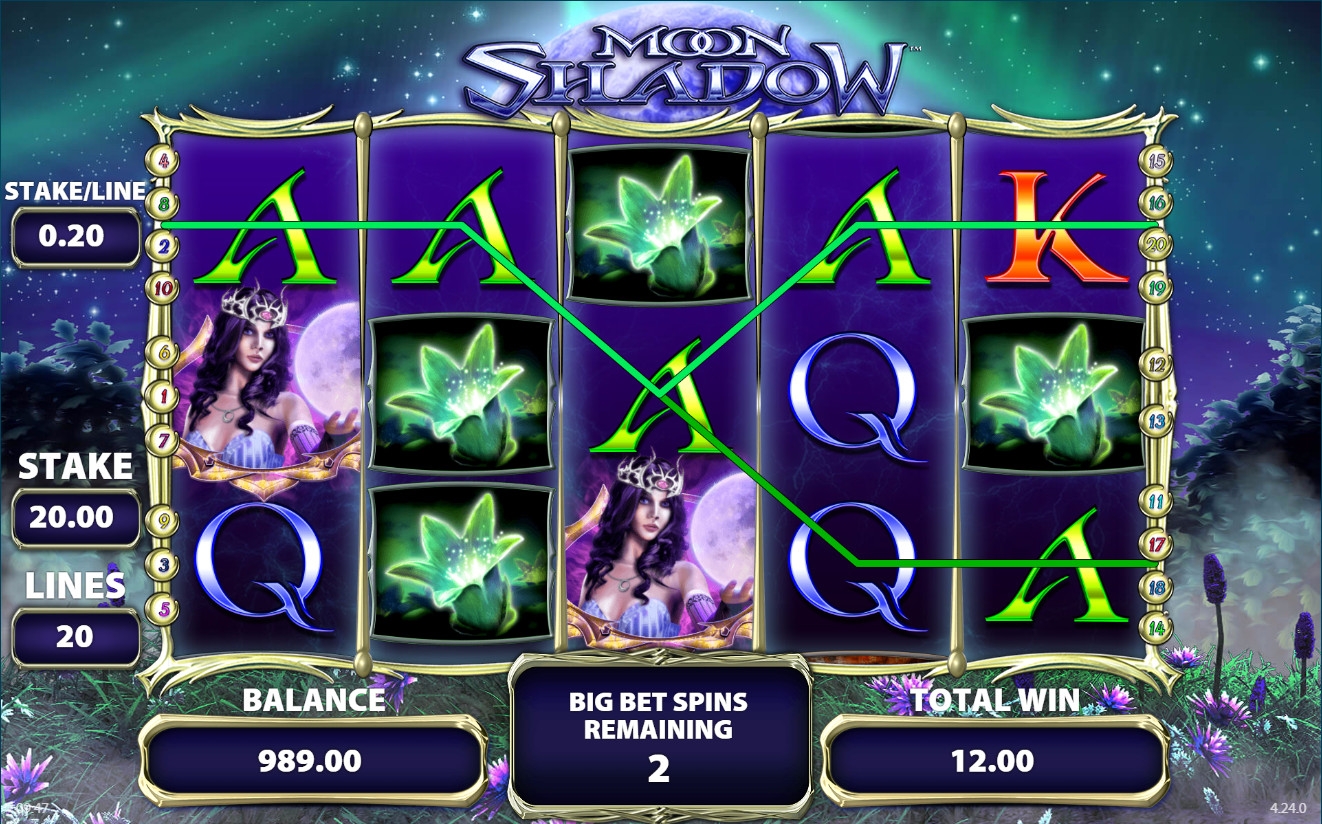1322x824 pixels.
Task: Select payline marker number 15
Action: click(x=1157, y=161)
